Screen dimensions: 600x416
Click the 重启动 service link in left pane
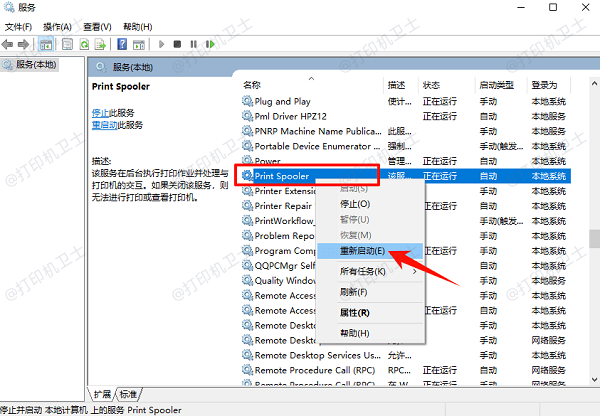coord(104,125)
